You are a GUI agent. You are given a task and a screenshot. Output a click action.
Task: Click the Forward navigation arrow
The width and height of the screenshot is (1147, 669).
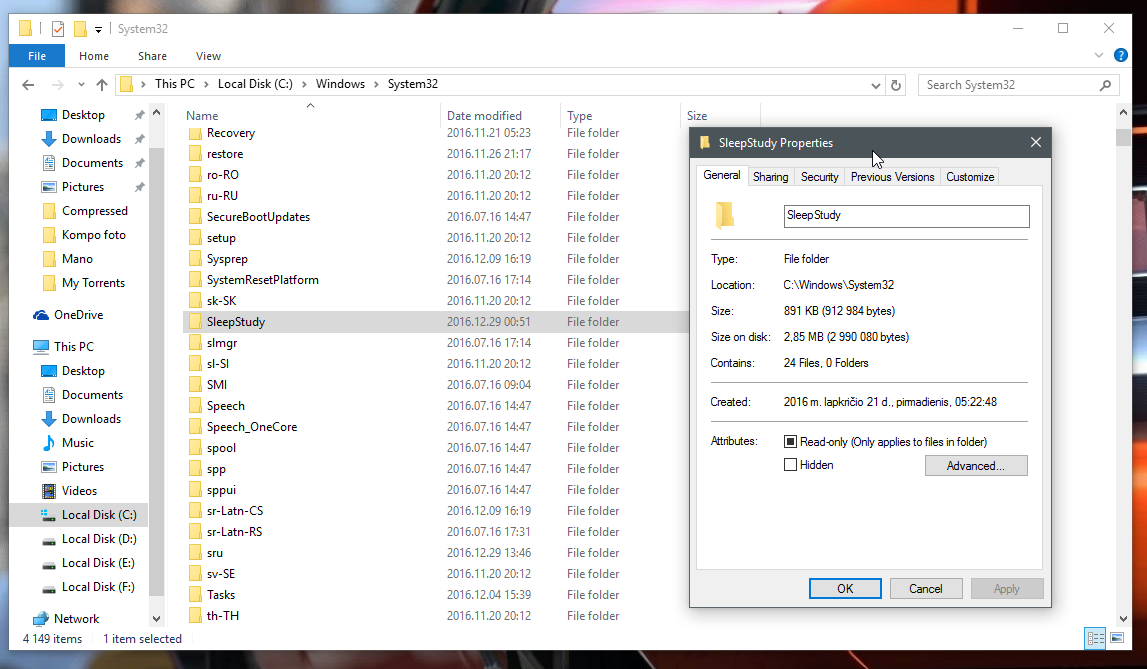pos(58,85)
